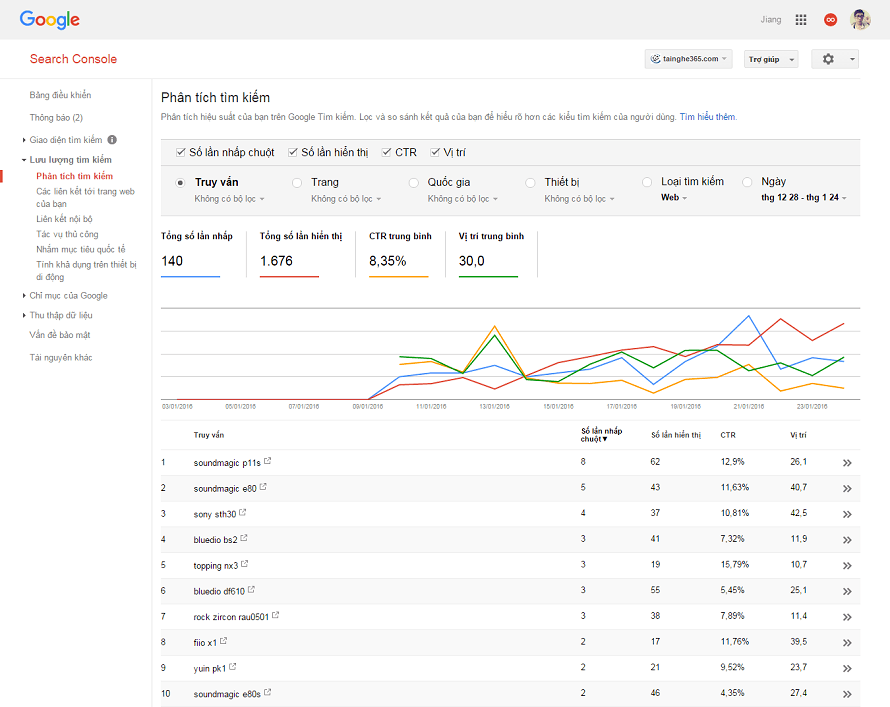
Task: Select the Truy vấn radio button
Action: click(180, 183)
